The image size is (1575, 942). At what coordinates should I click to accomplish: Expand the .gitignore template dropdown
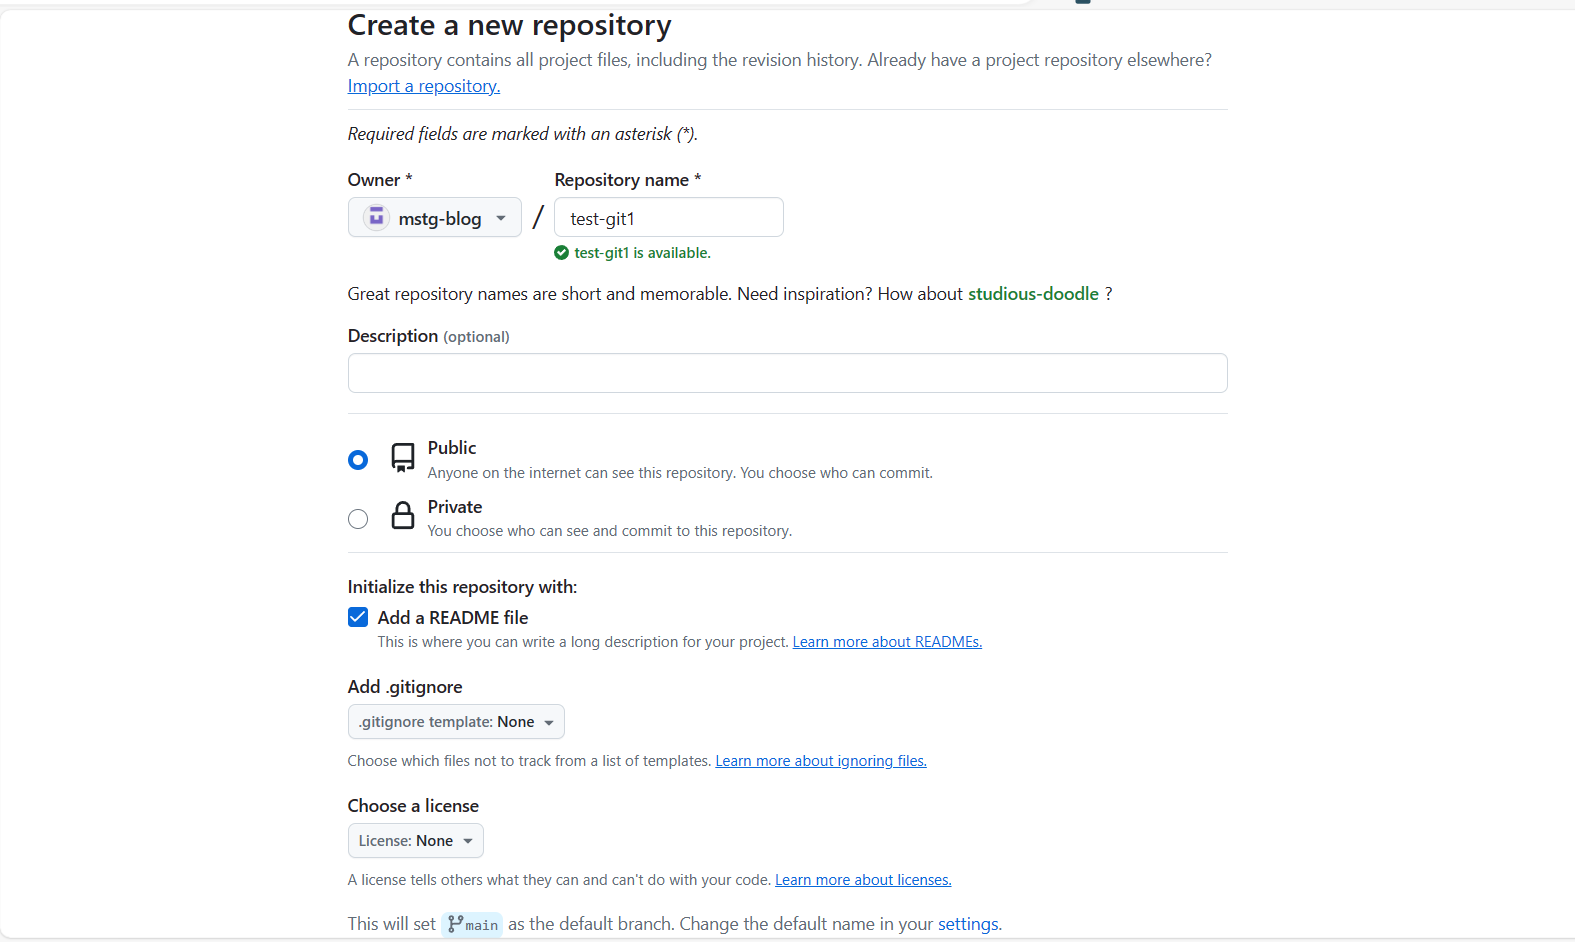[x=456, y=722]
